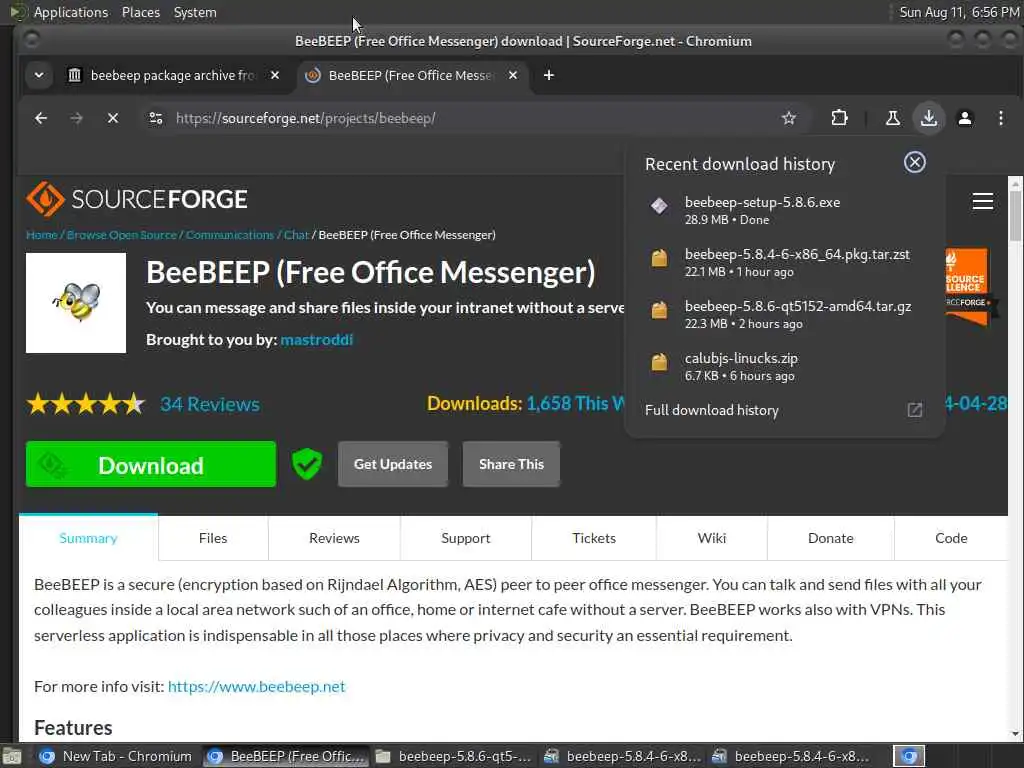The image size is (1024, 768).
Task: Open Chat breadcrumb link
Action: click(296, 234)
